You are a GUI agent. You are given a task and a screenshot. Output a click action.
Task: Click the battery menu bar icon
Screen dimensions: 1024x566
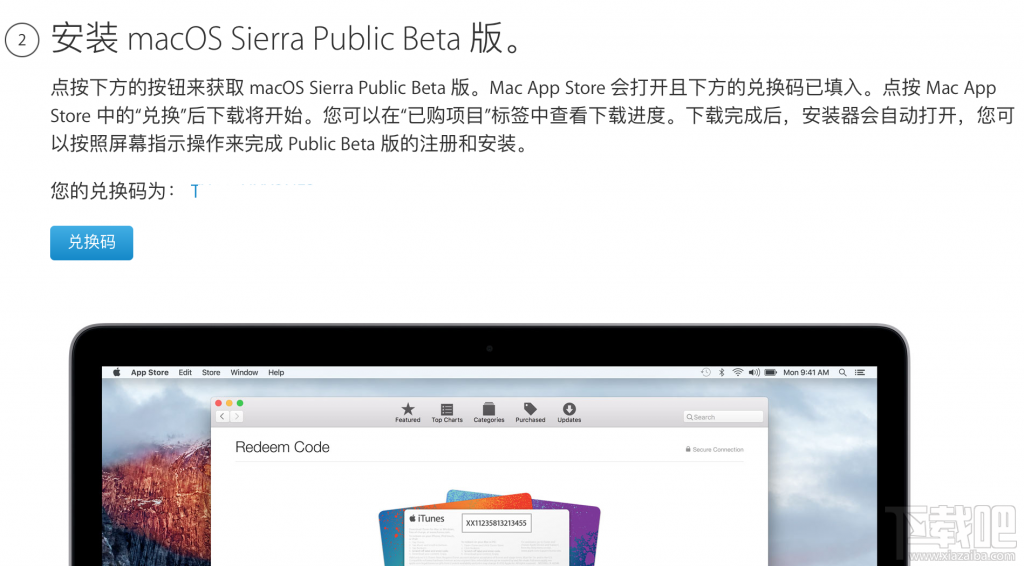pyautogui.click(x=771, y=372)
